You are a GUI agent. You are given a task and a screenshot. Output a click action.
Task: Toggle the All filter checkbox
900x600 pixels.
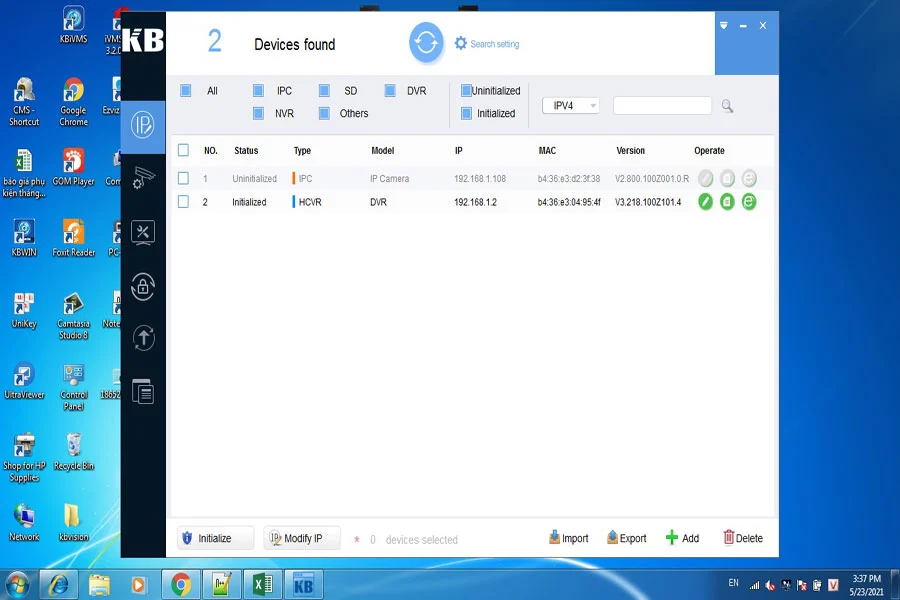(x=185, y=91)
